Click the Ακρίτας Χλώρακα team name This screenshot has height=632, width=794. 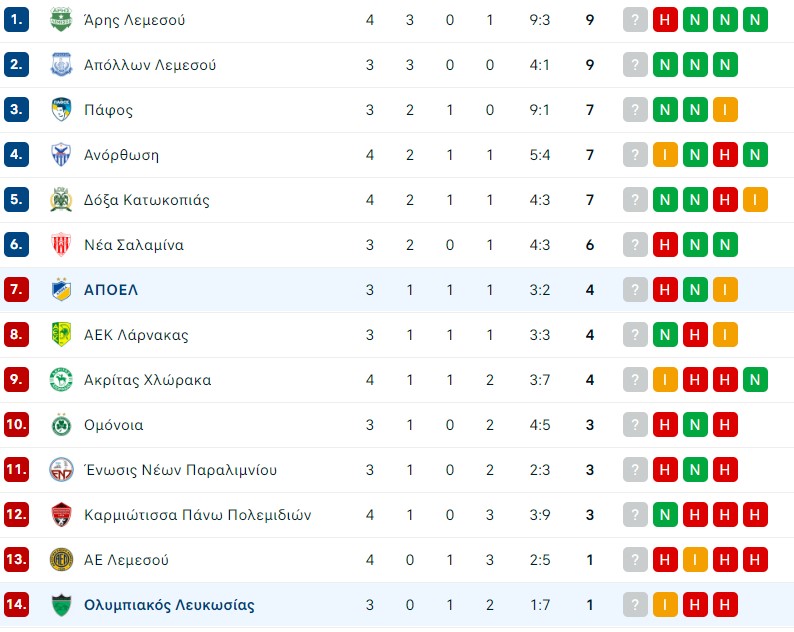click(147, 380)
